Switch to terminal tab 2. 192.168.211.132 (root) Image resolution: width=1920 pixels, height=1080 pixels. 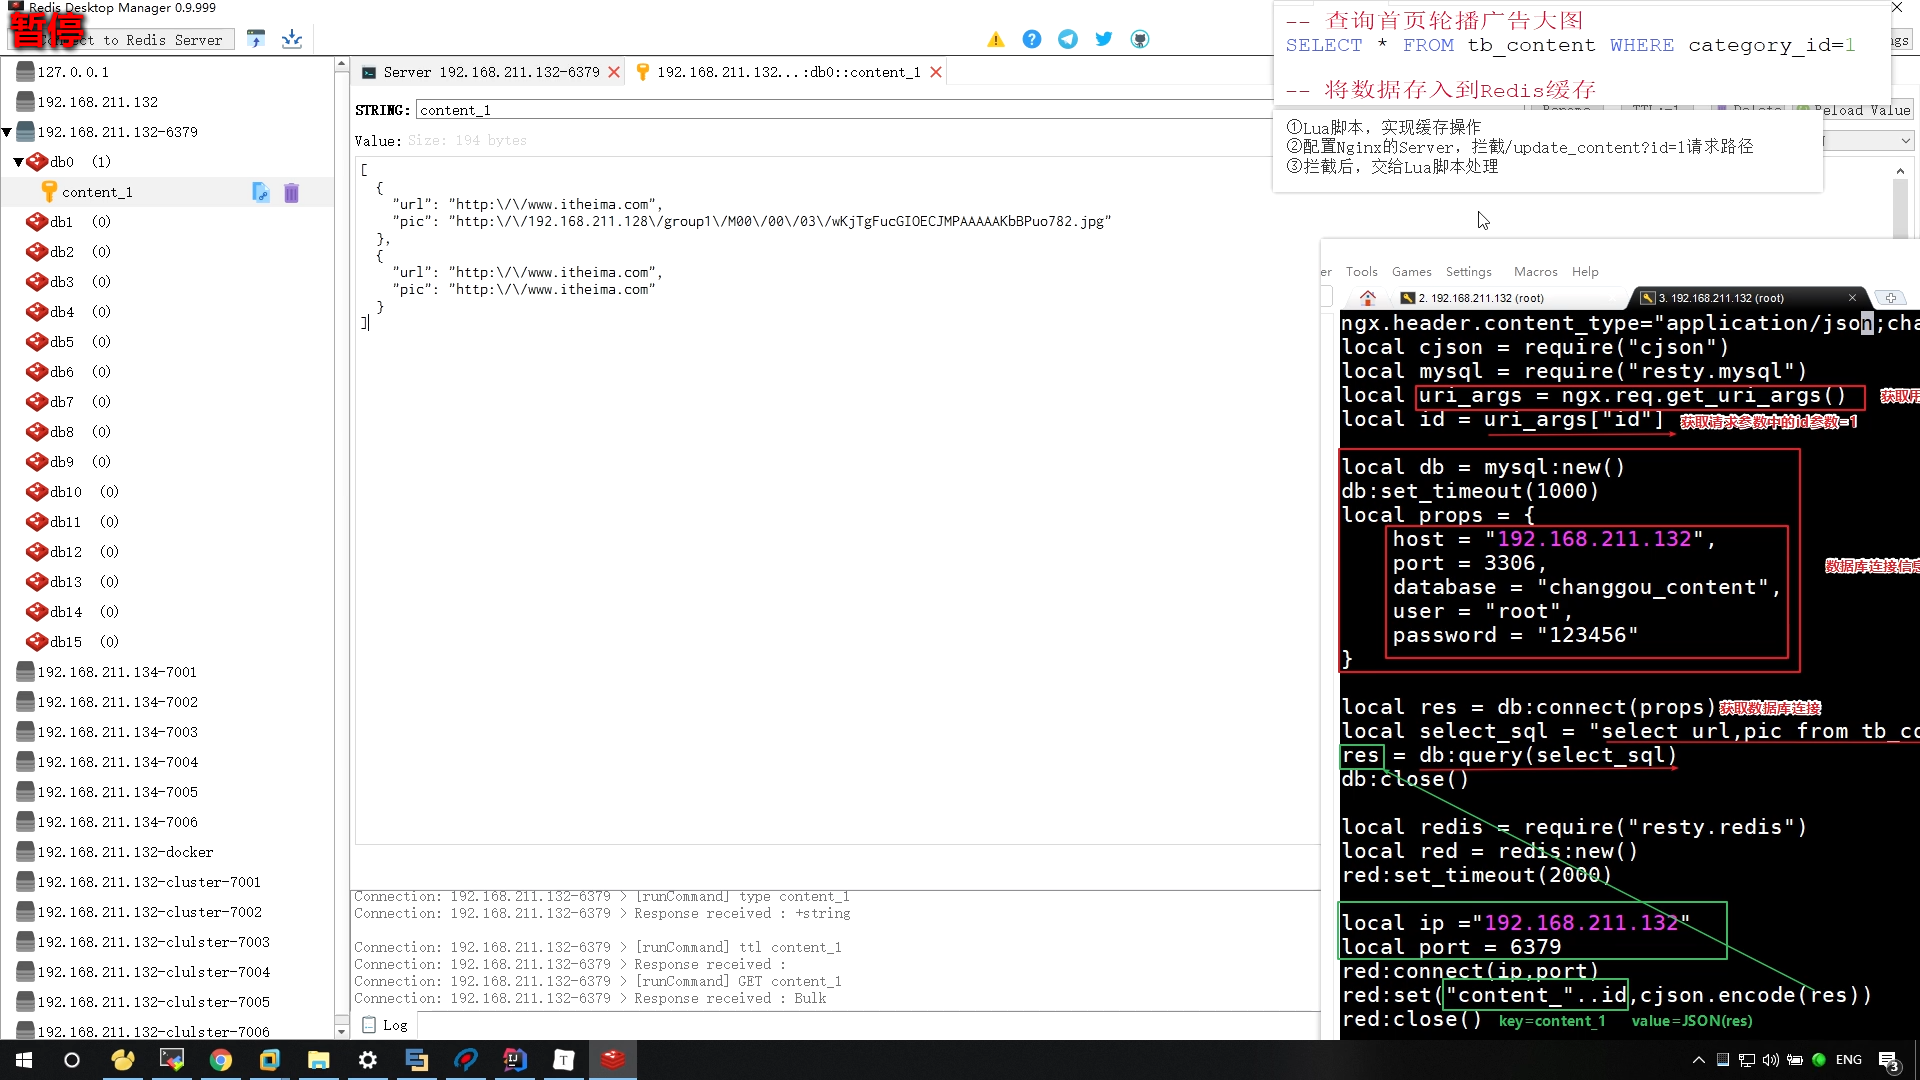tap(1481, 298)
